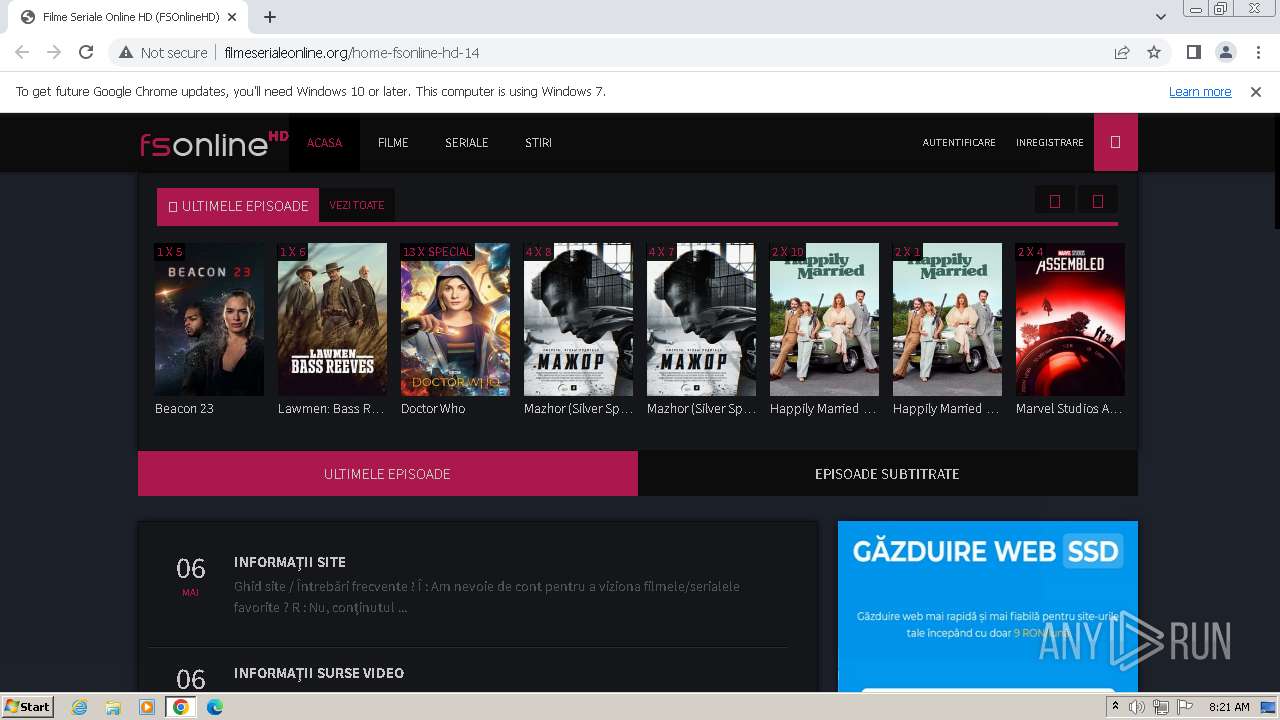Expand the tab search chevron
This screenshot has height=720, width=1280.
click(1160, 17)
